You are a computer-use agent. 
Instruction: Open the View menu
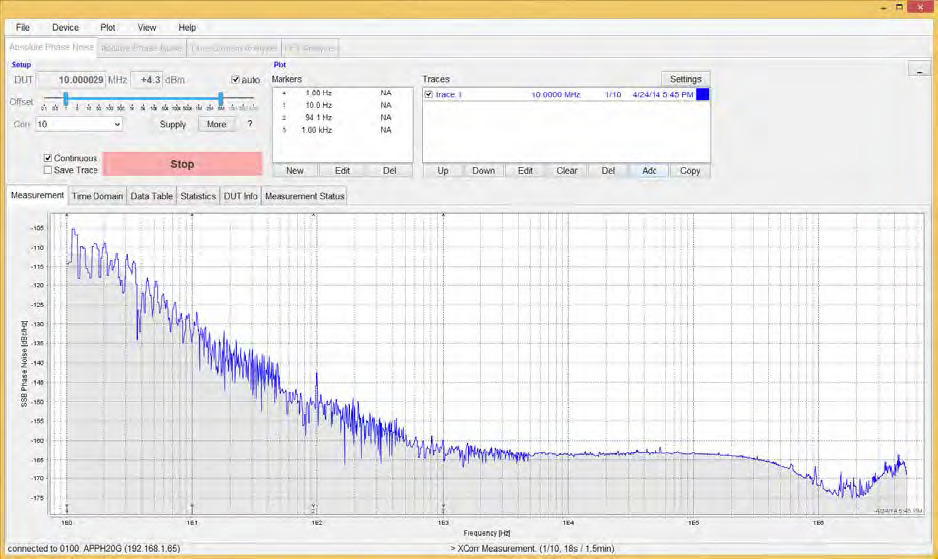147,28
